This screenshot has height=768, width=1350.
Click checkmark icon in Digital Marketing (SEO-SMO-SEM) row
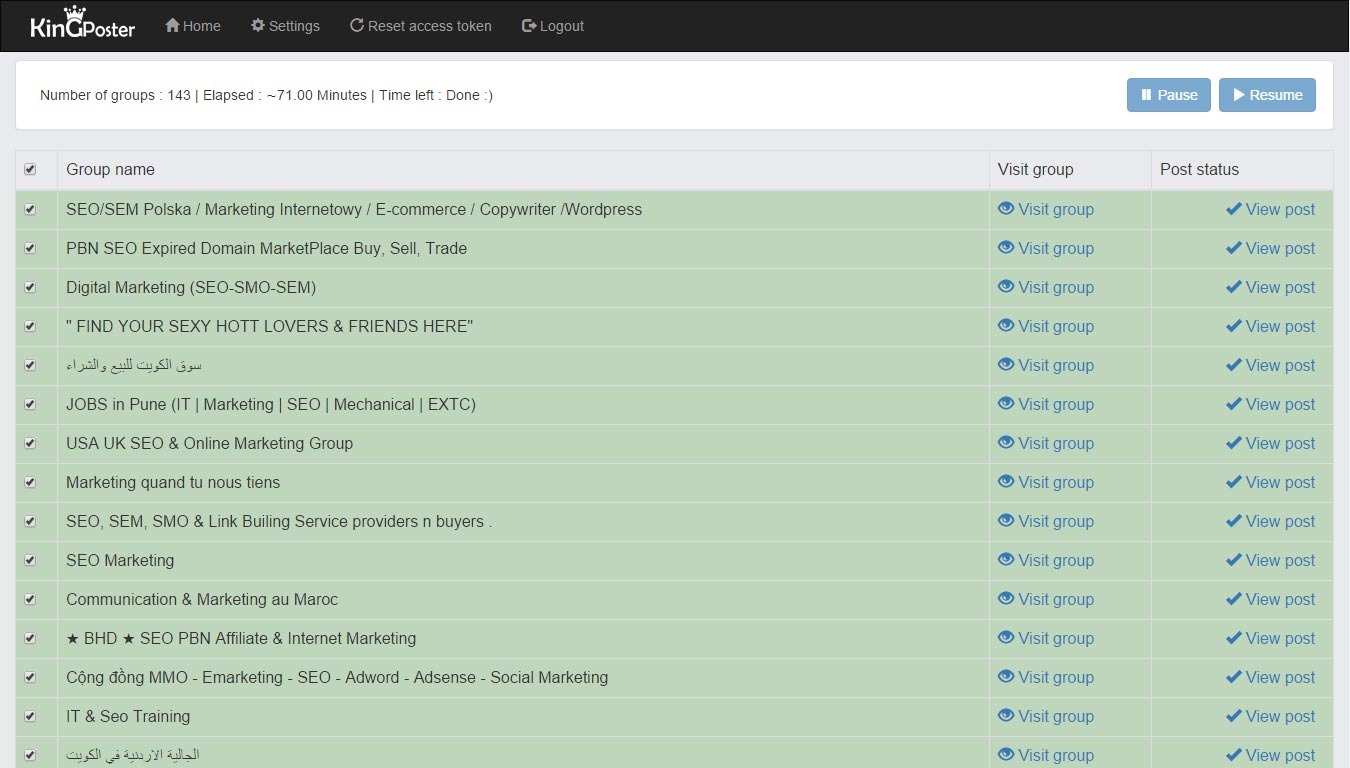[1234, 287]
